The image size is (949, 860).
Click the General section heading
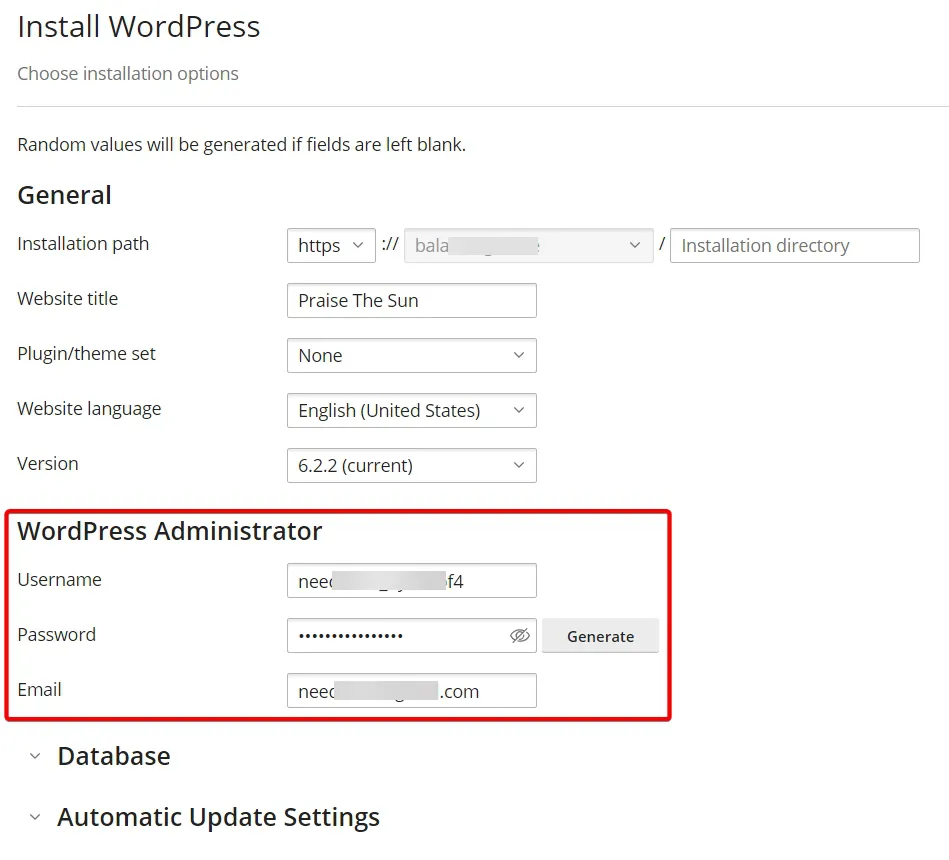[64, 195]
